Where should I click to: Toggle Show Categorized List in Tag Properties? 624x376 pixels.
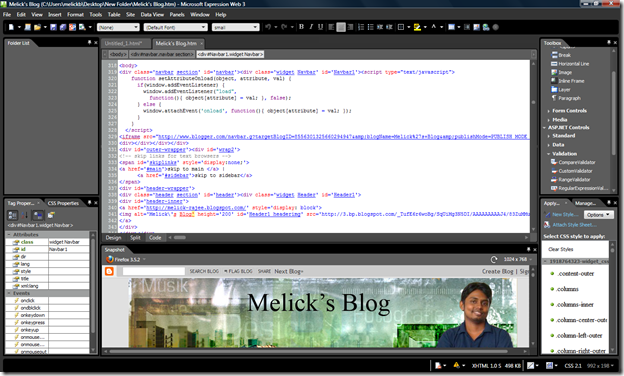12,215
